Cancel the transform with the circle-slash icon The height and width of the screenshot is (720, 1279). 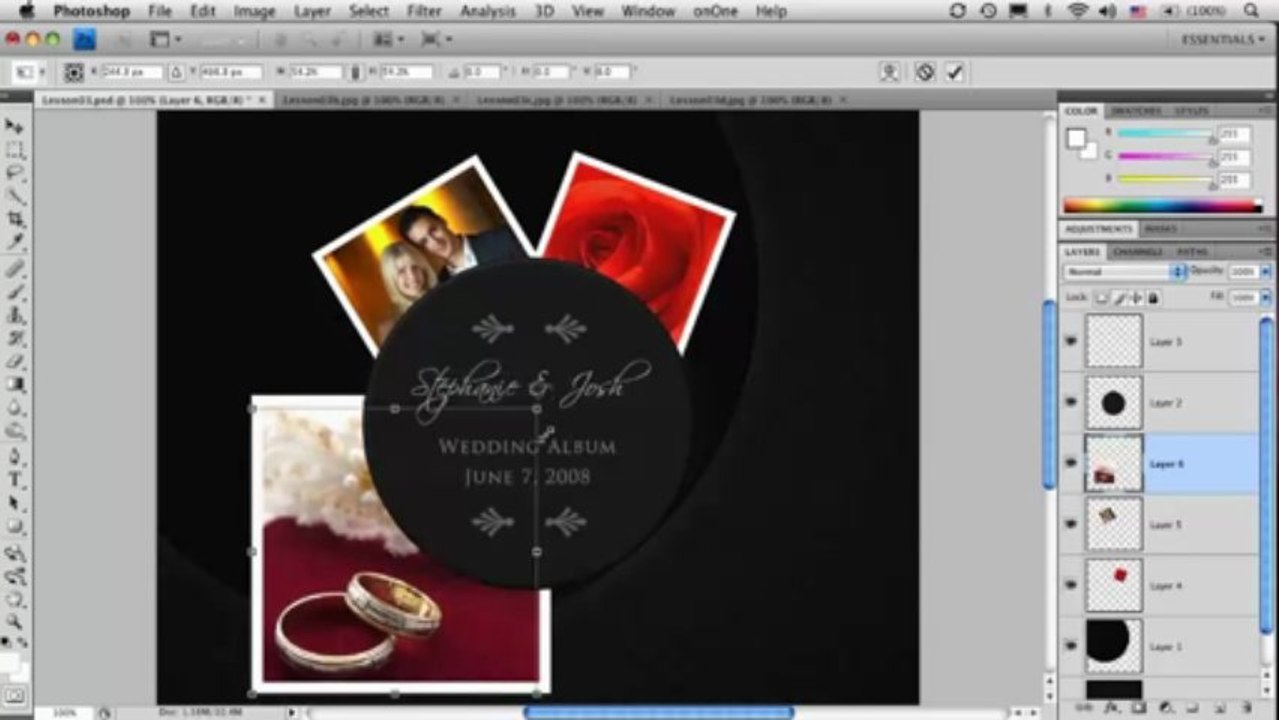click(924, 72)
